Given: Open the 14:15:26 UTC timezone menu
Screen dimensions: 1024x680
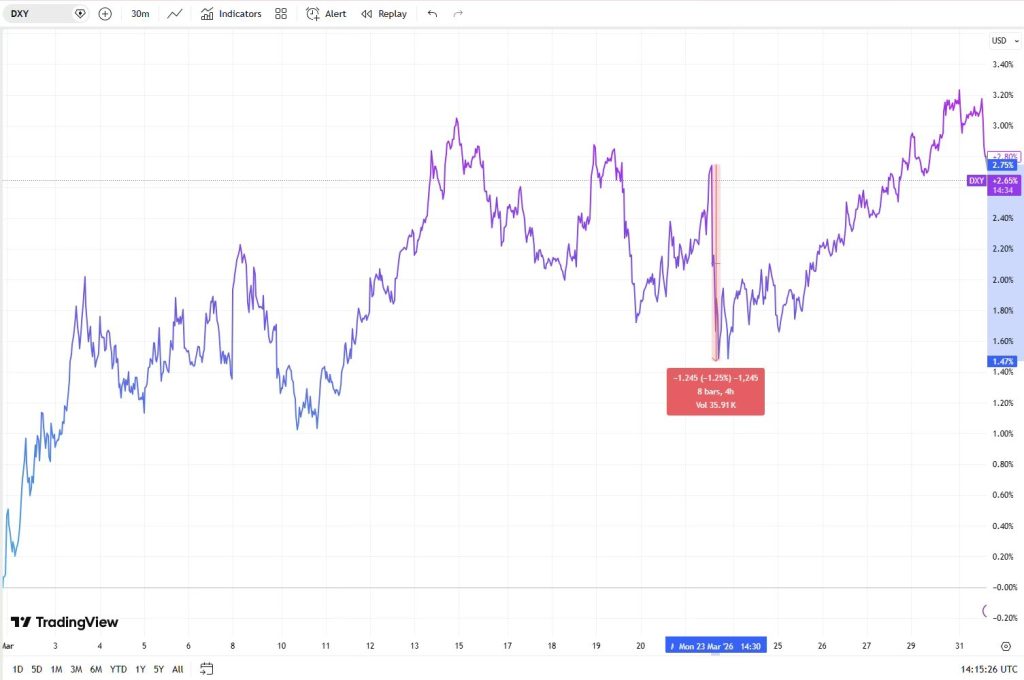Looking at the screenshot, I should [982, 668].
